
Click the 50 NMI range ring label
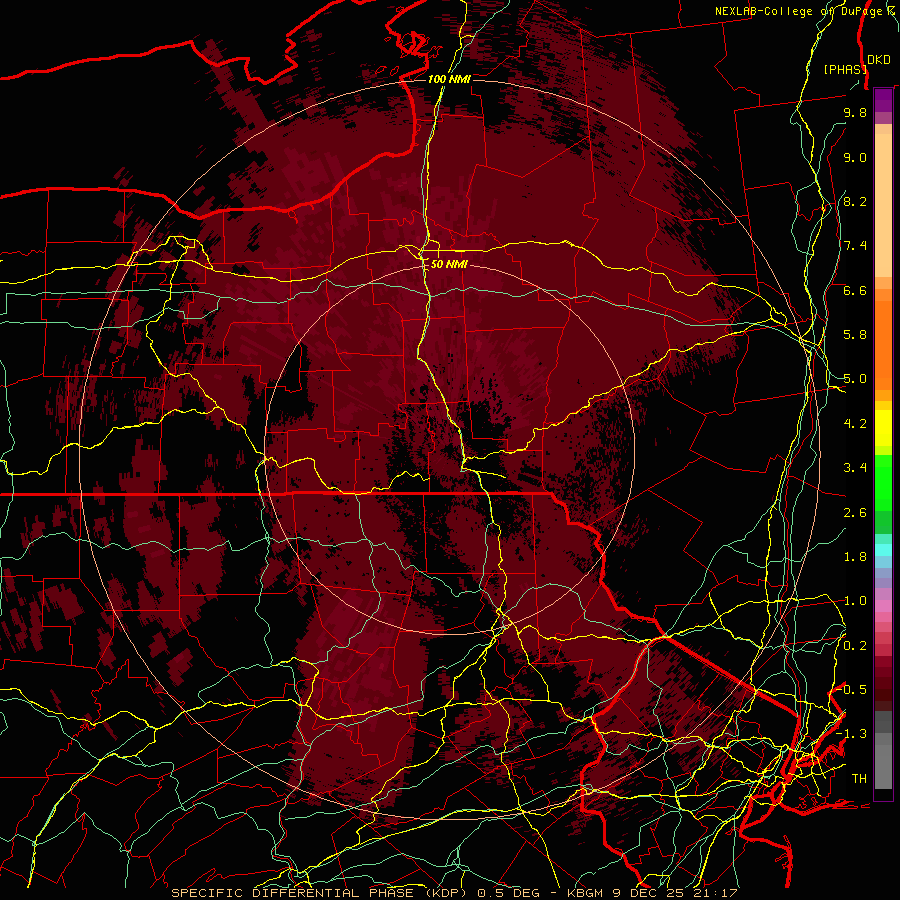449,264
